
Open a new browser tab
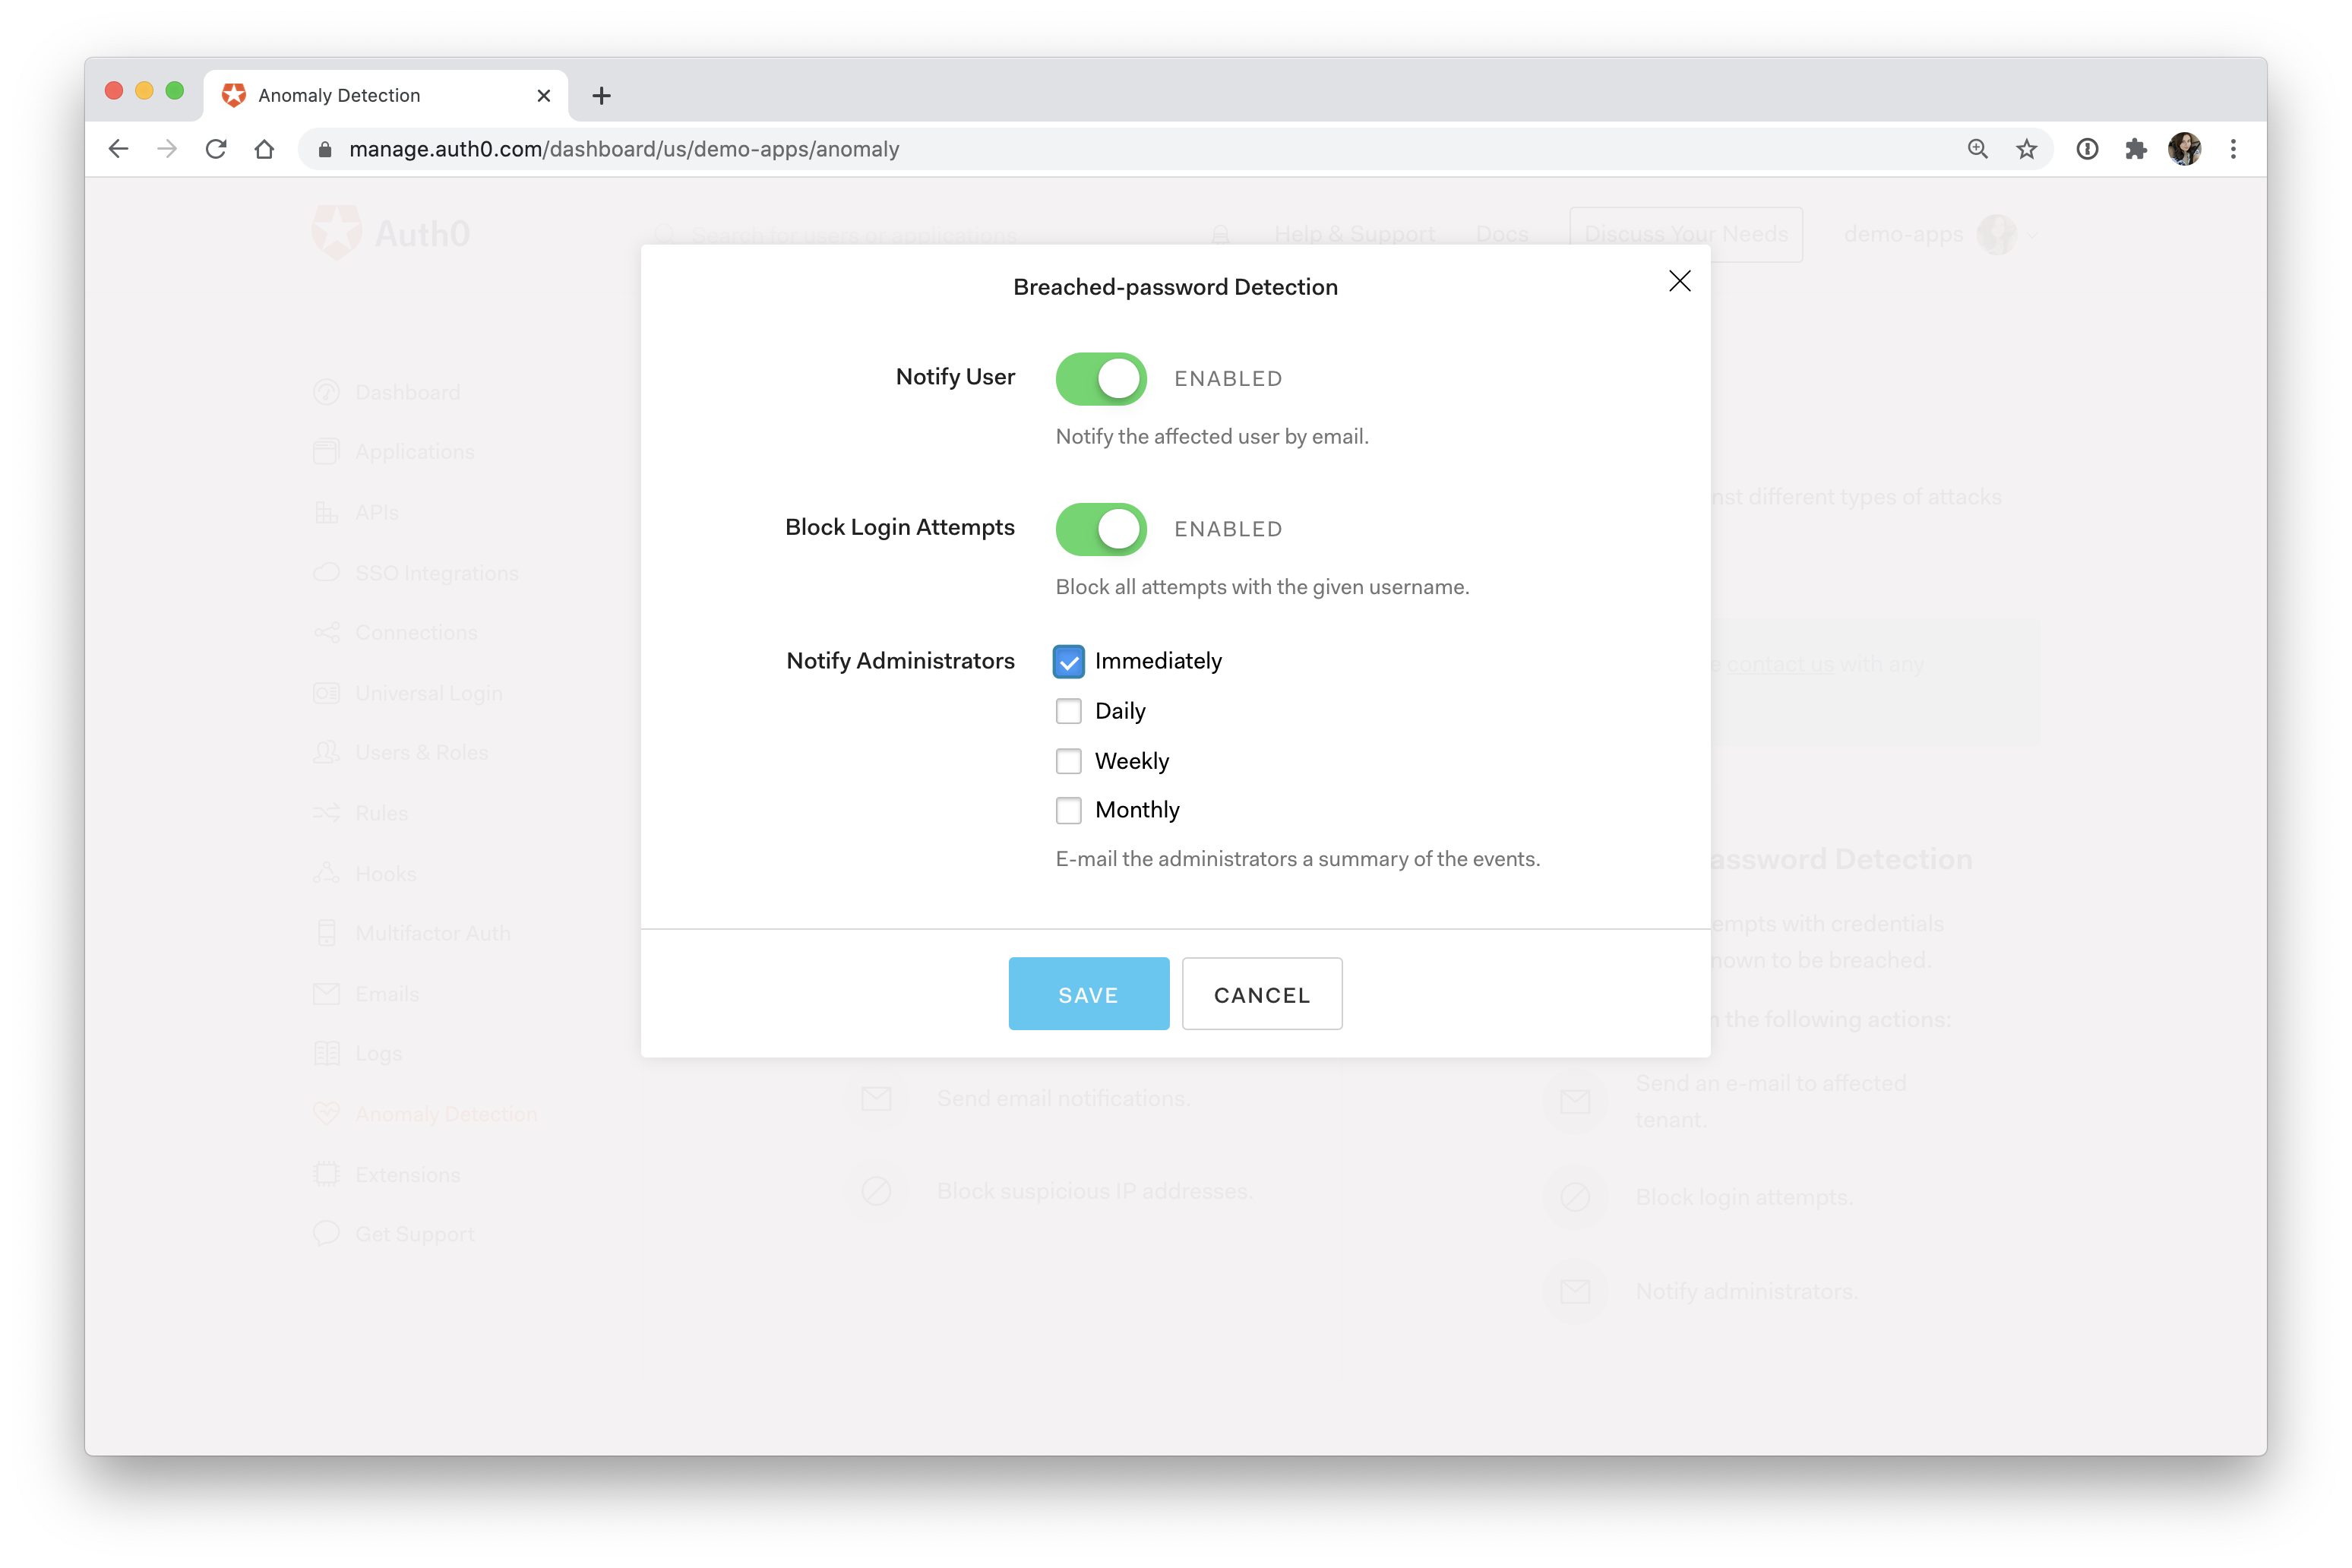click(x=601, y=96)
